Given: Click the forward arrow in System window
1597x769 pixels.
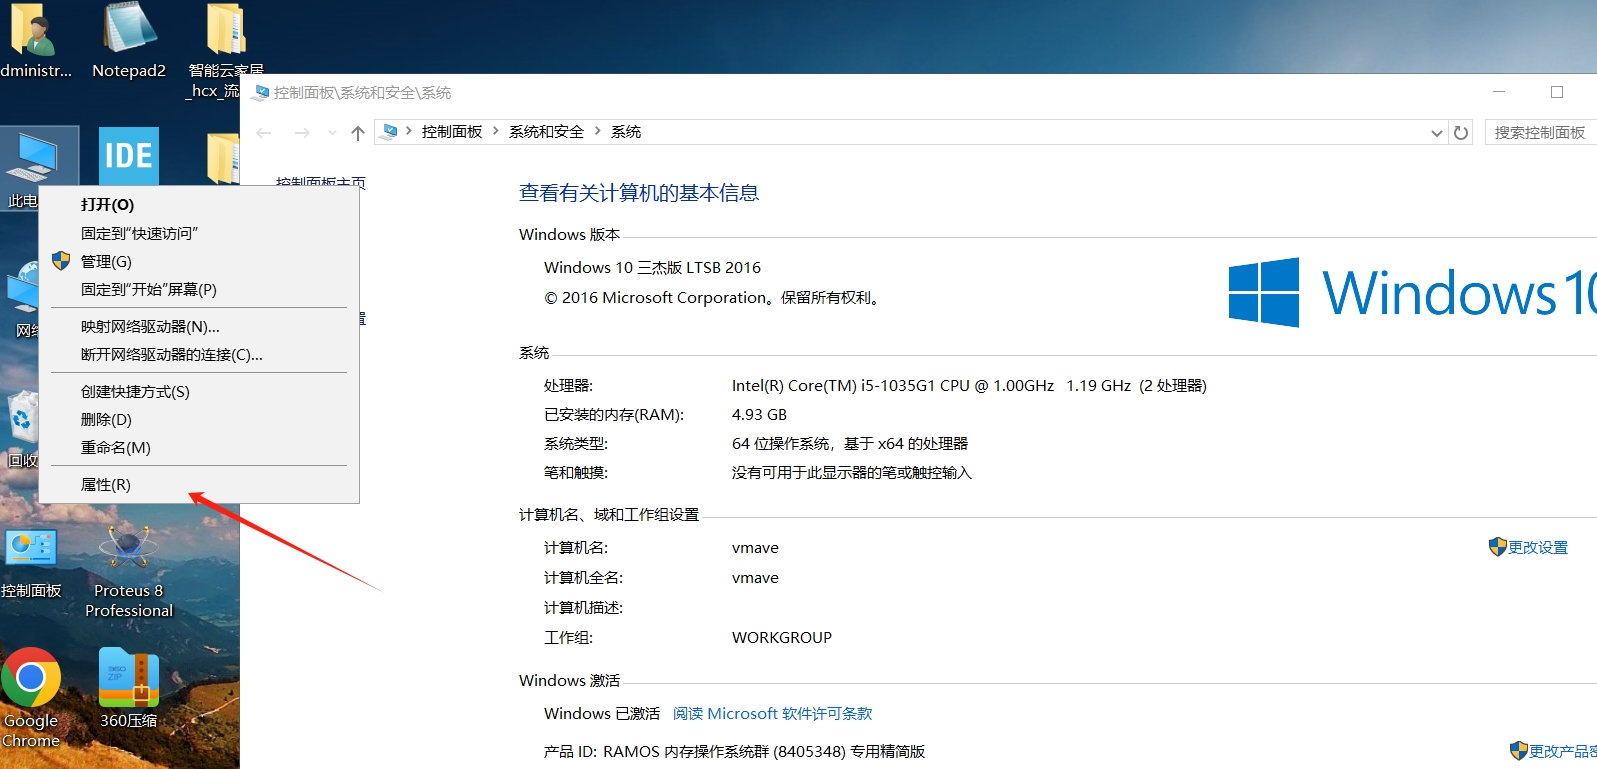Looking at the screenshot, I should pos(302,132).
